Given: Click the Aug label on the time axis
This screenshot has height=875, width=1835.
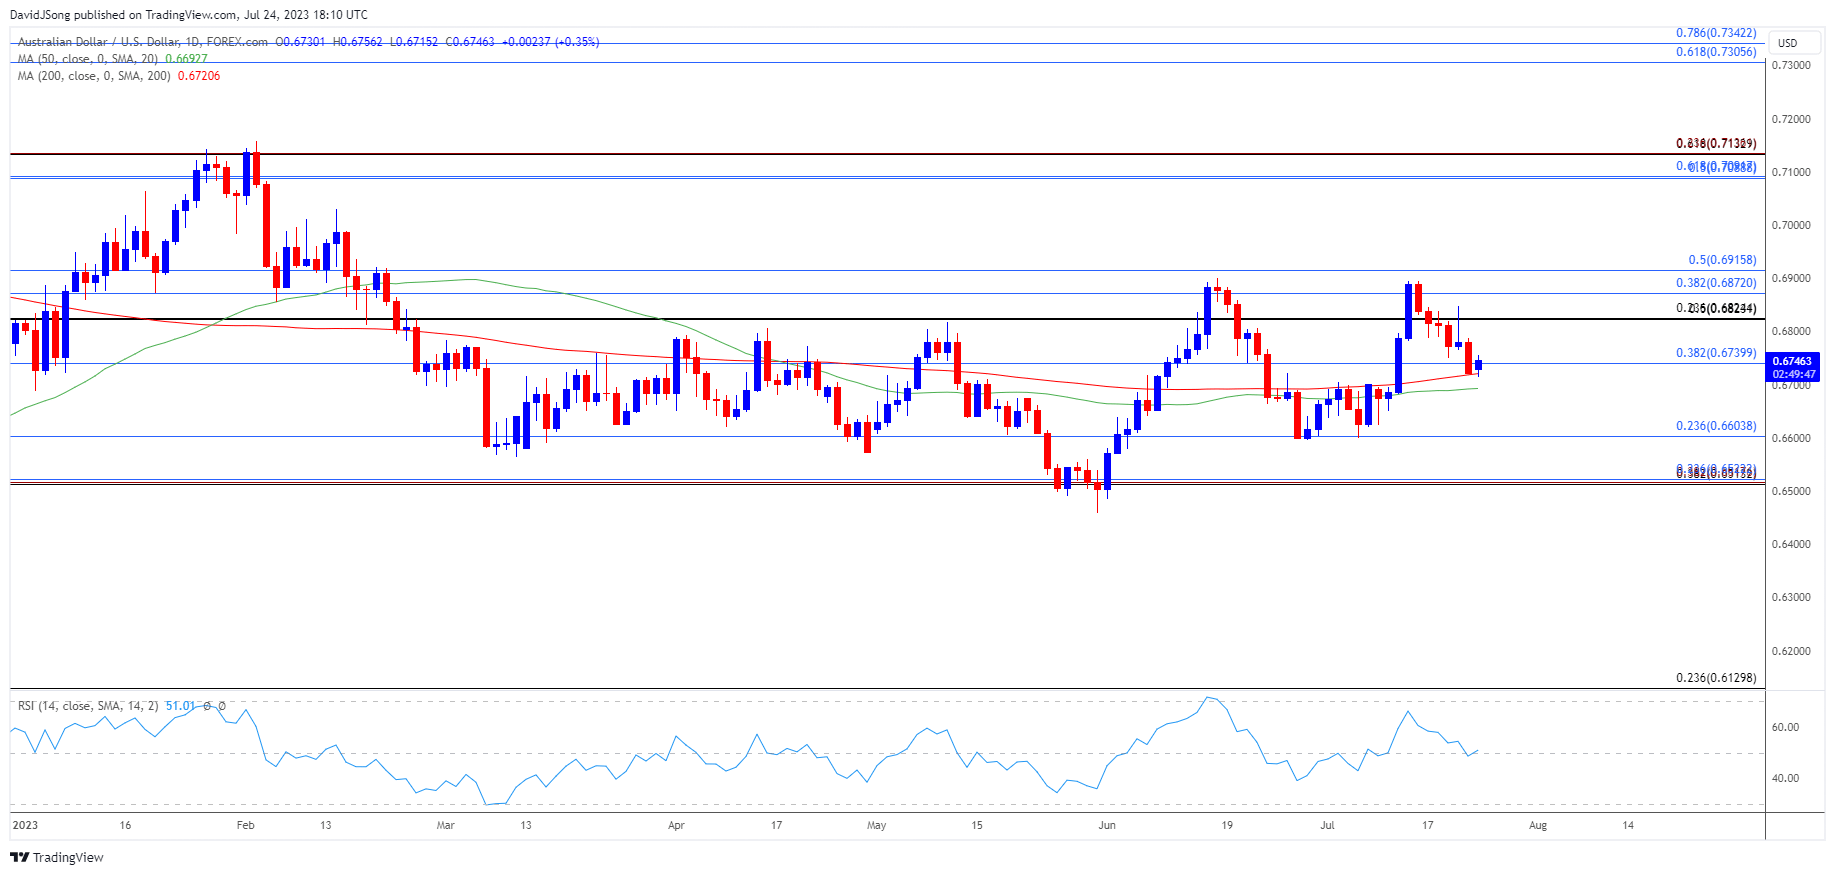Looking at the screenshot, I should (x=1538, y=825).
